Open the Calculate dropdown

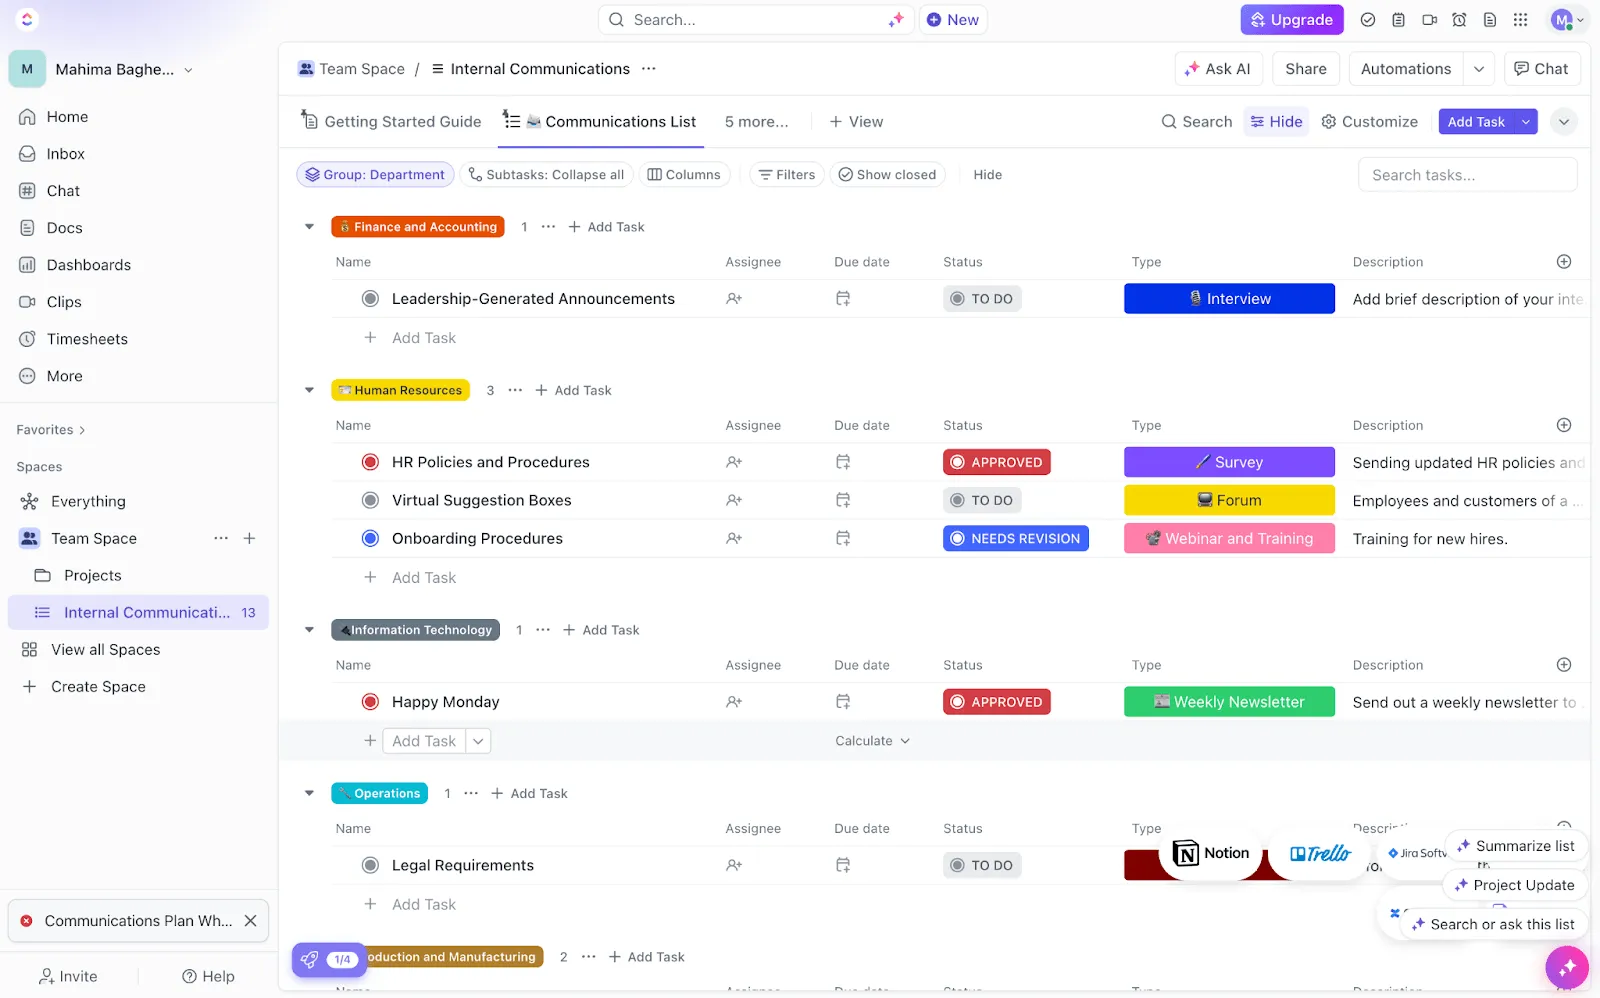coord(873,741)
